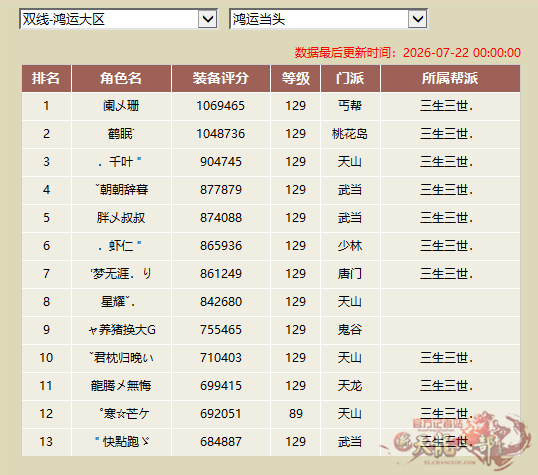This screenshot has height=475, width=538.
Task: Click equipment score 755465
Action: pyautogui.click(x=221, y=330)
